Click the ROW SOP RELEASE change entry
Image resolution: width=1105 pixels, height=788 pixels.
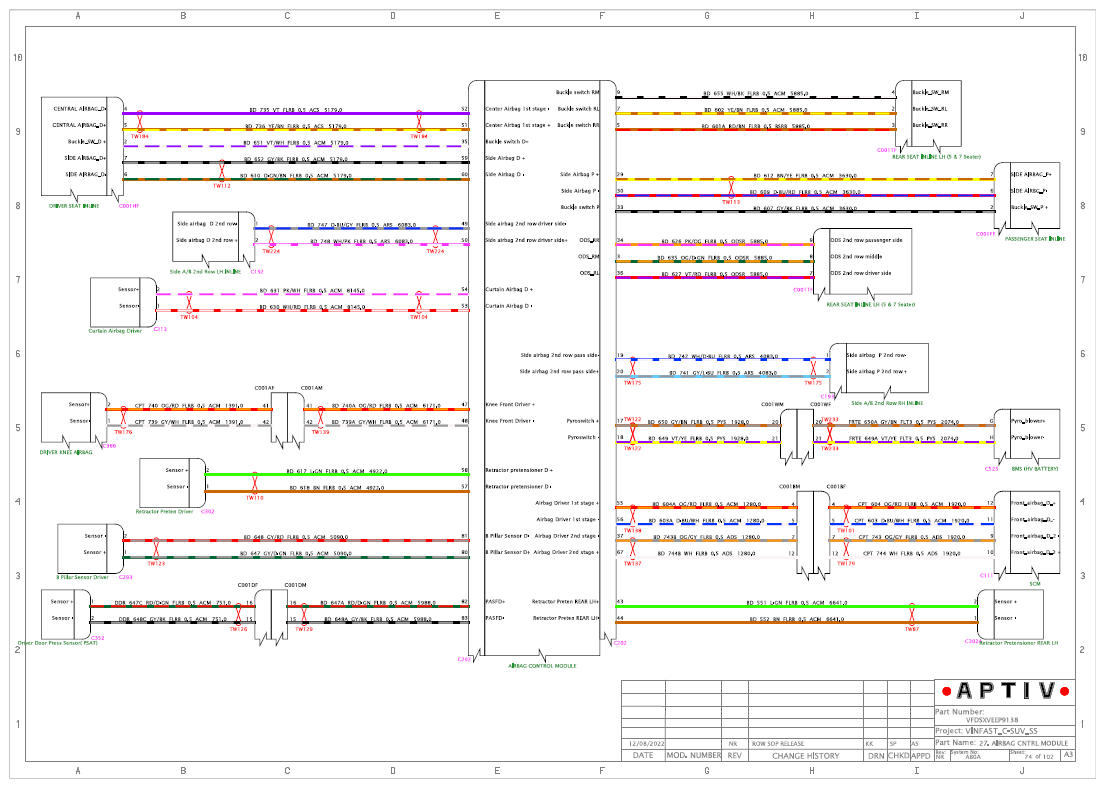pos(777,744)
